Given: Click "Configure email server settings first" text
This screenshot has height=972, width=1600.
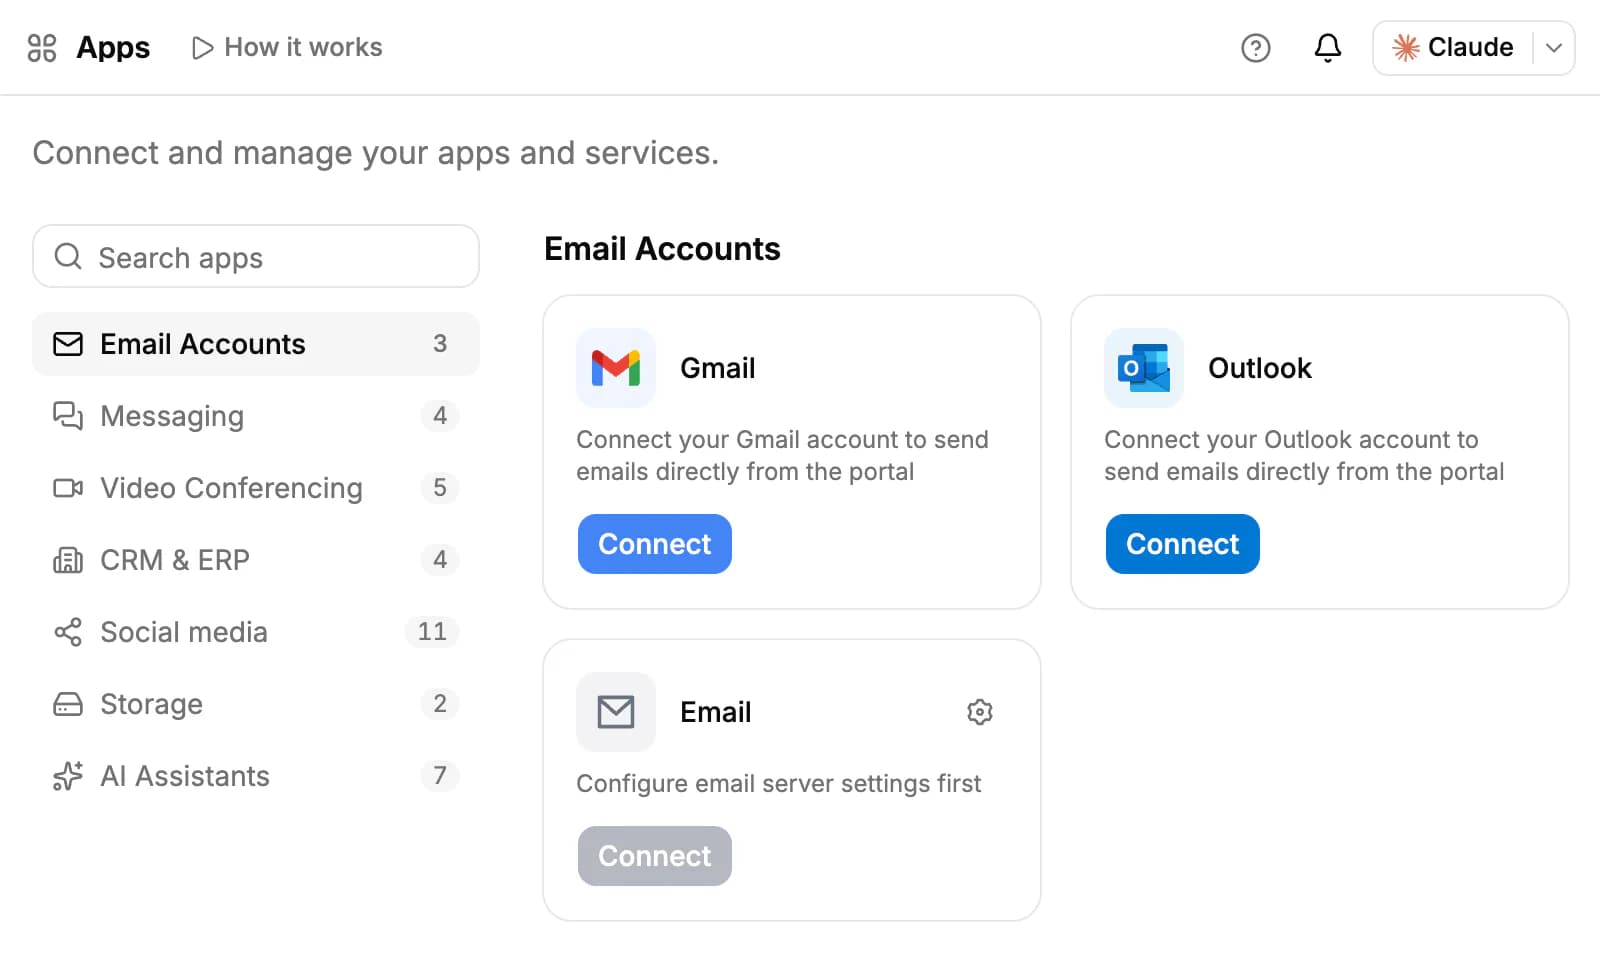Looking at the screenshot, I should click(779, 784).
